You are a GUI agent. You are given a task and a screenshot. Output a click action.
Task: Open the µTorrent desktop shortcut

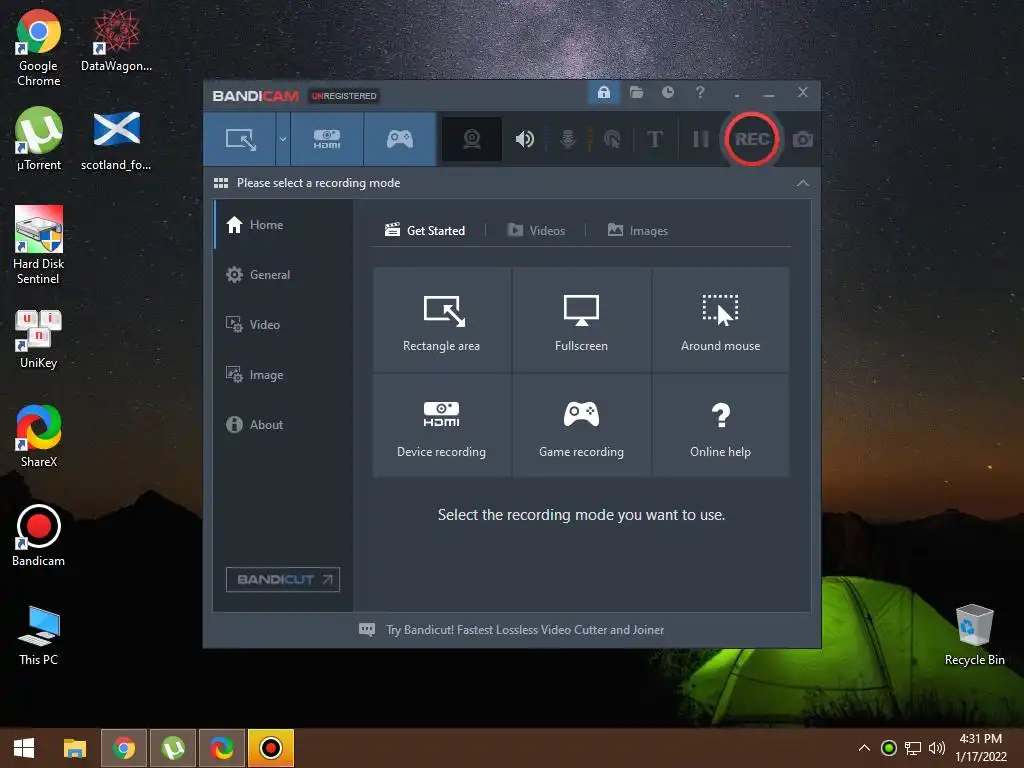tap(39, 139)
